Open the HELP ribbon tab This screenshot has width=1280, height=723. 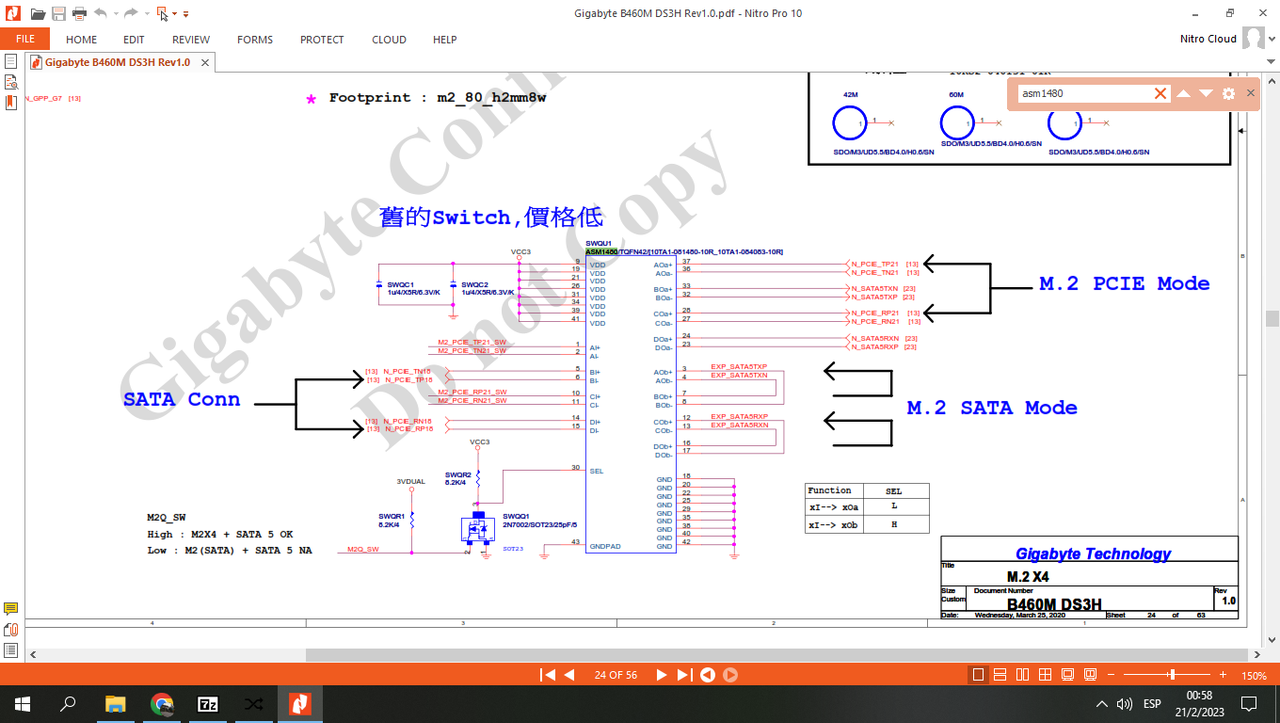(445, 40)
